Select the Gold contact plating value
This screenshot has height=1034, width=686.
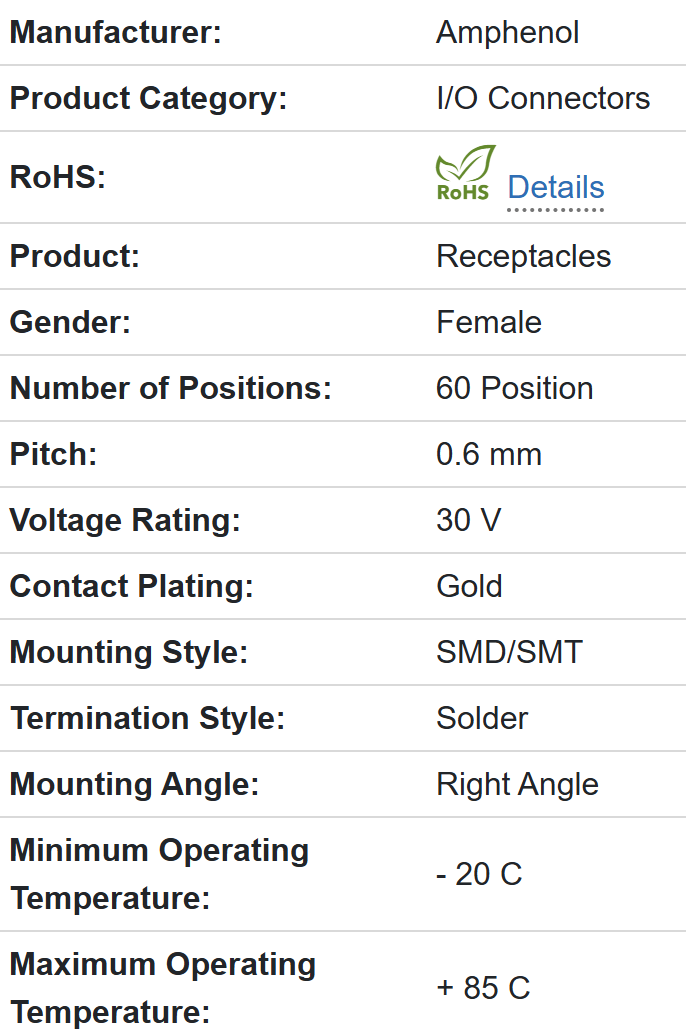tap(469, 587)
